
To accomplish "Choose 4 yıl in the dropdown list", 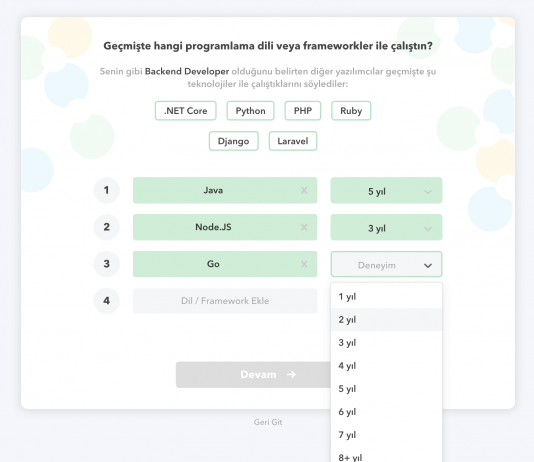I will coord(386,366).
